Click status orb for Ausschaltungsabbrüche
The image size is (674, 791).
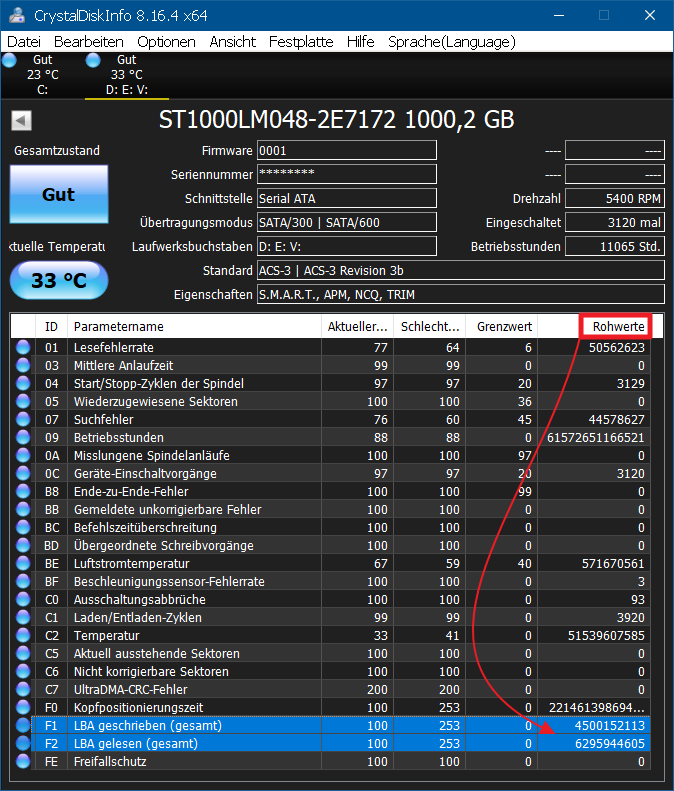[23, 599]
